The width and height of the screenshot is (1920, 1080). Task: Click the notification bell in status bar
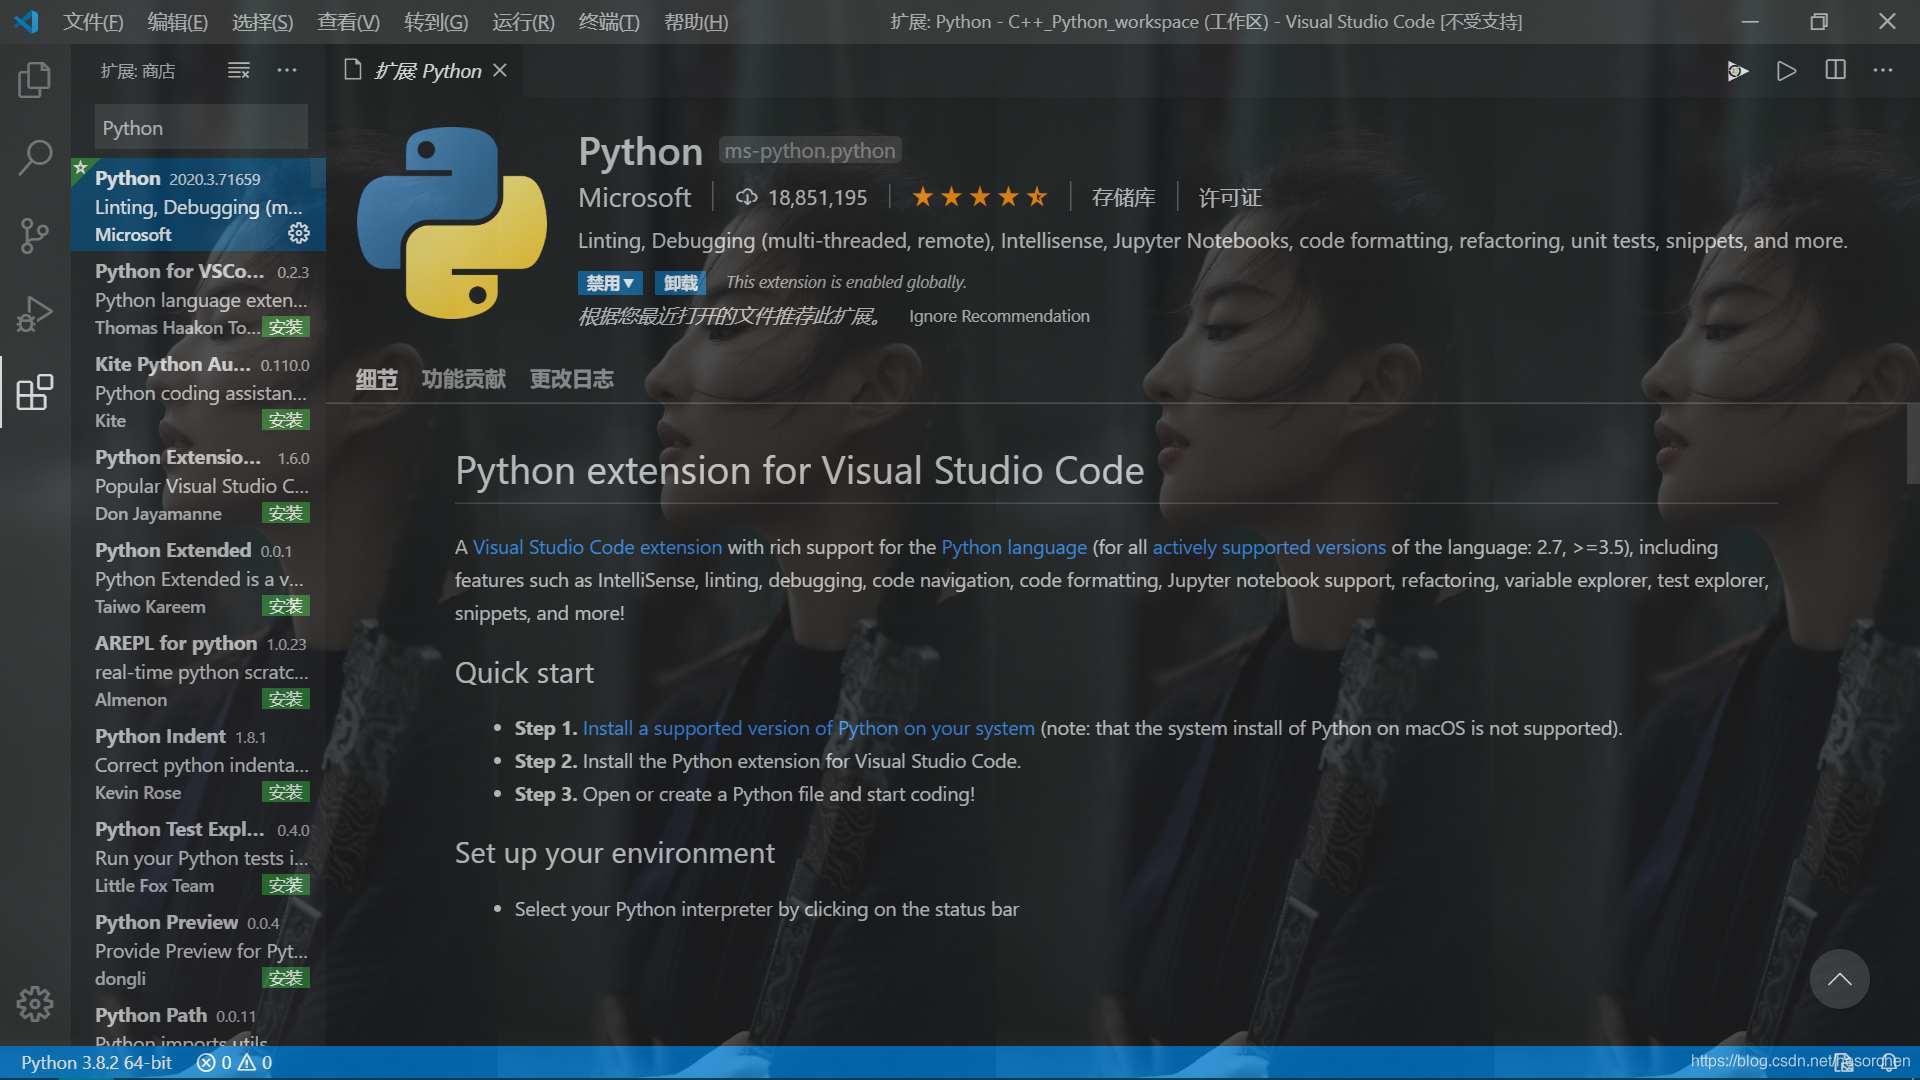coord(1888,1062)
